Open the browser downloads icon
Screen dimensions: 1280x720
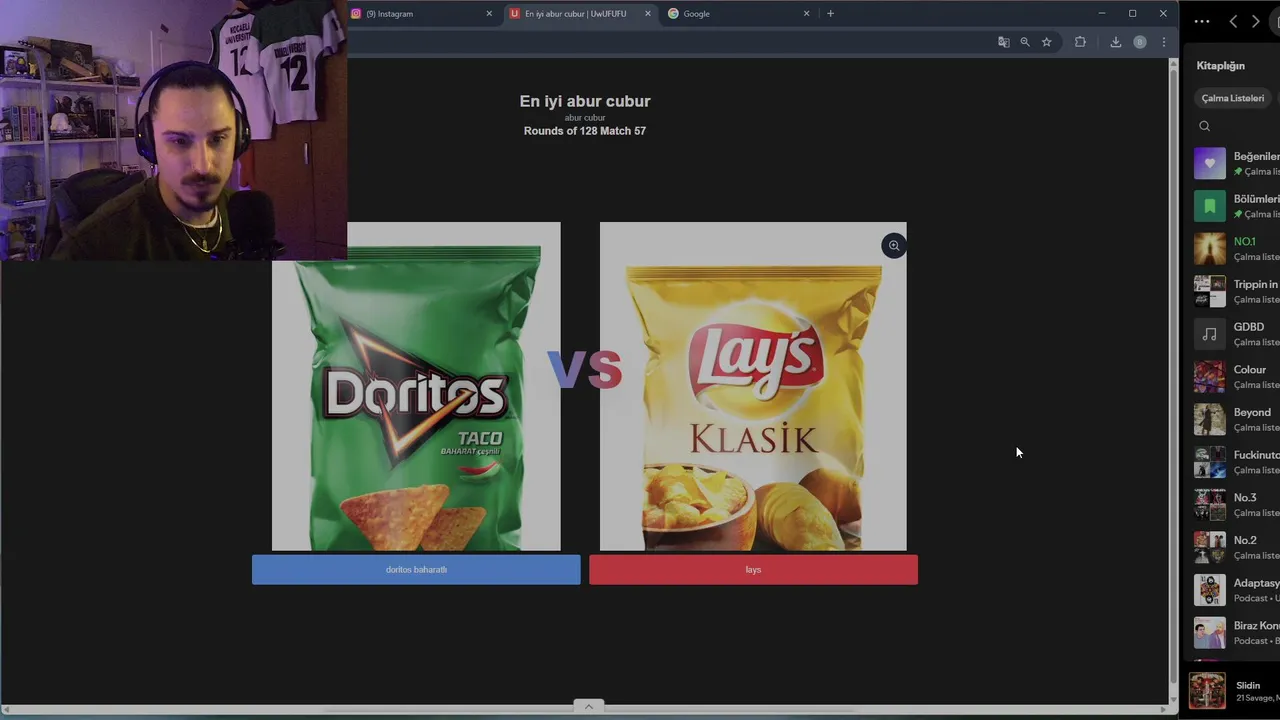1115,42
